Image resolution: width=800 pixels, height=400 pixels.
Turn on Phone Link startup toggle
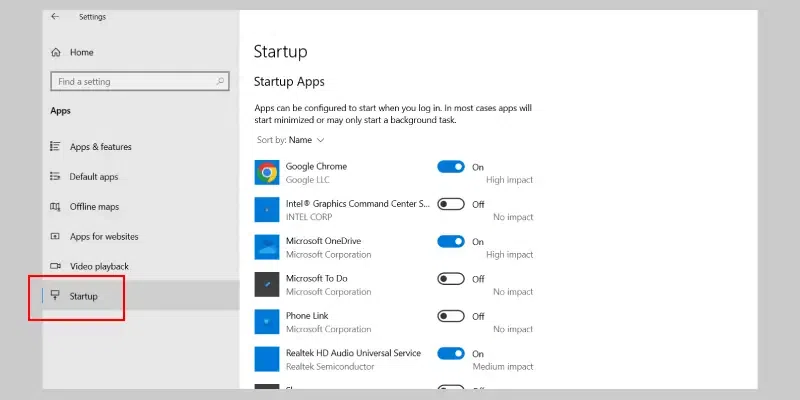[451, 316]
